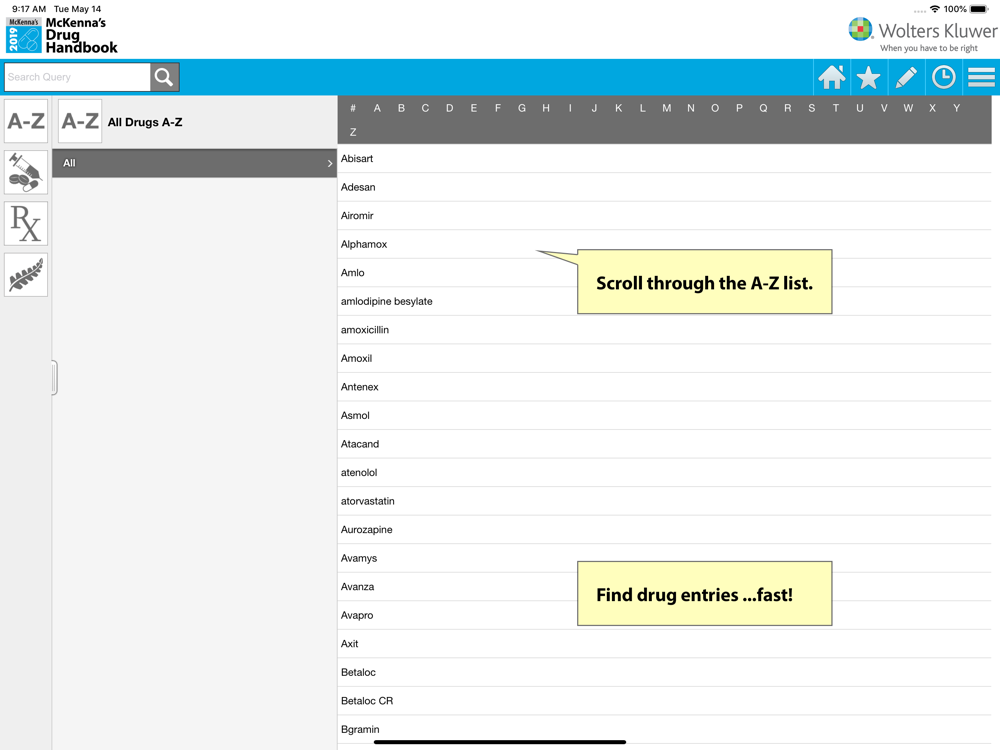This screenshot has height=750, width=1000.
Task: Jump to letter E in index
Action: point(474,108)
